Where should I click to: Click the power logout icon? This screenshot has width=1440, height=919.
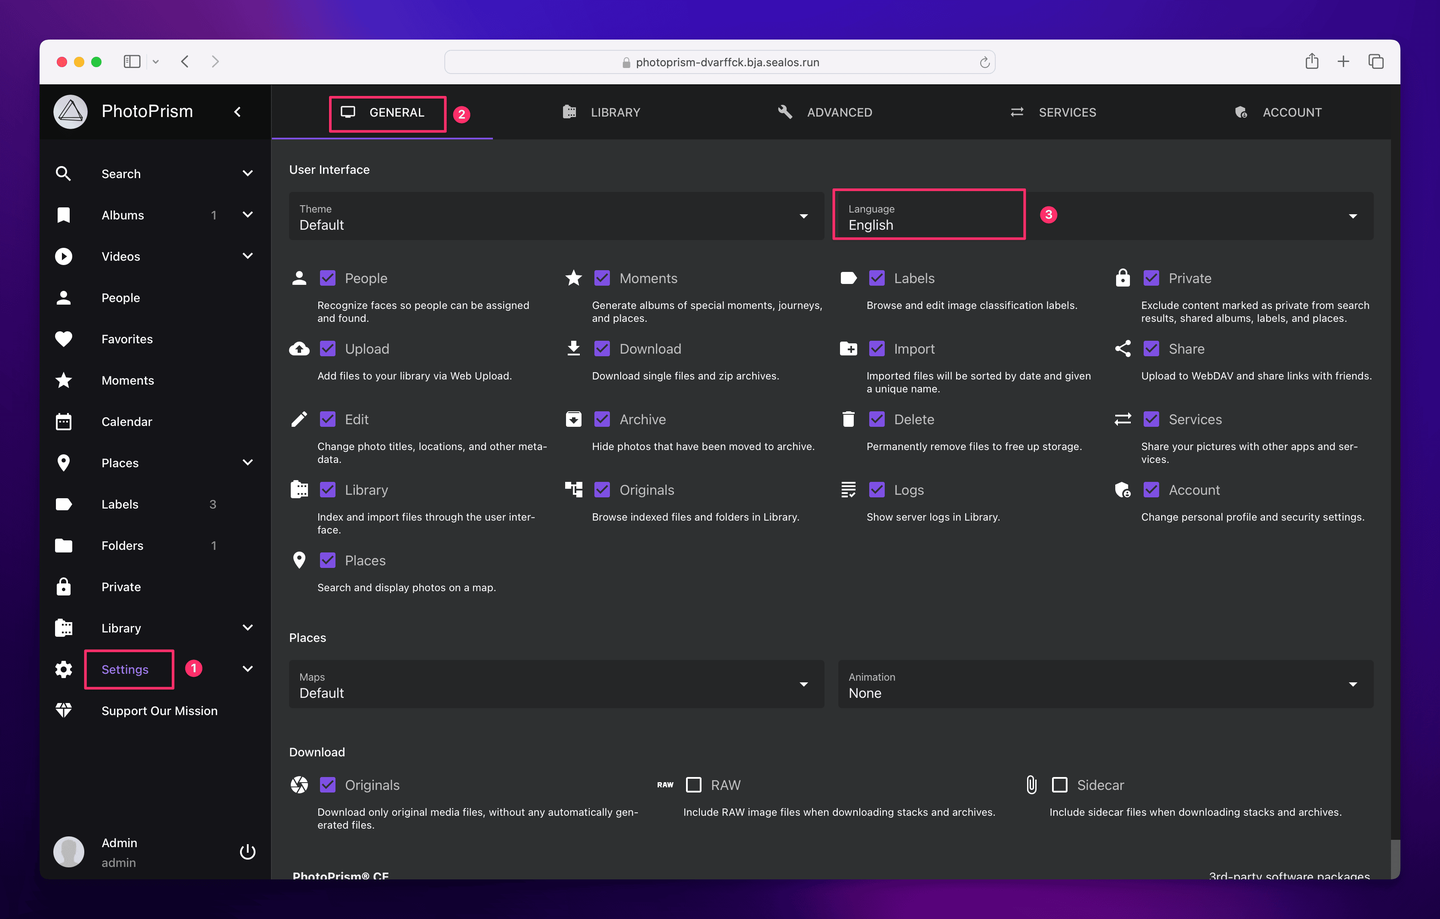pos(248,852)
